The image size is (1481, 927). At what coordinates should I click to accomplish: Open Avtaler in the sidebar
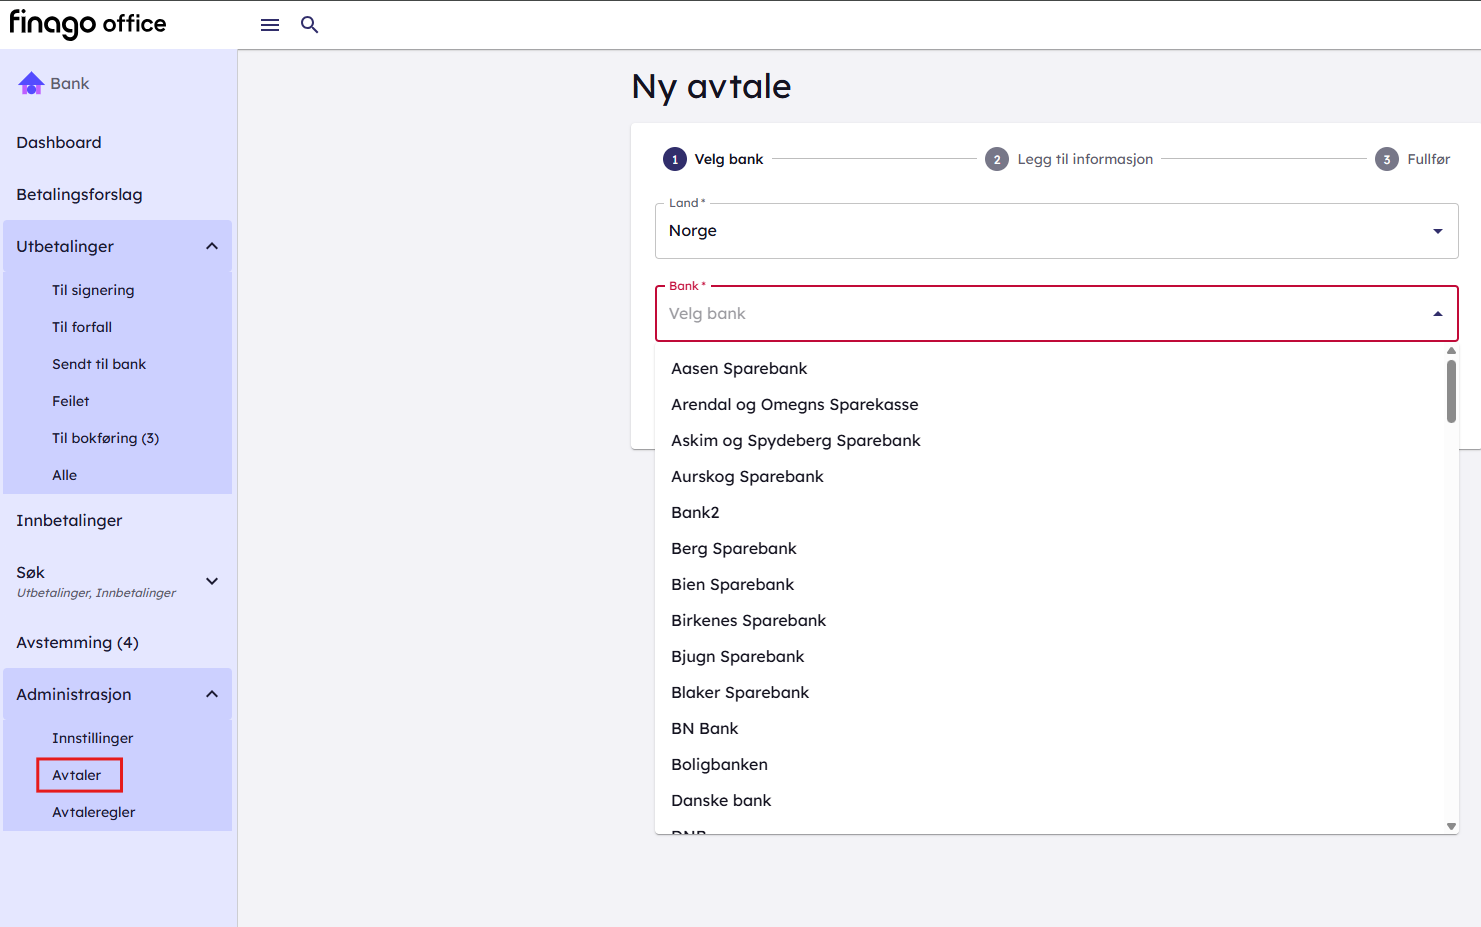tap(77, 775)
